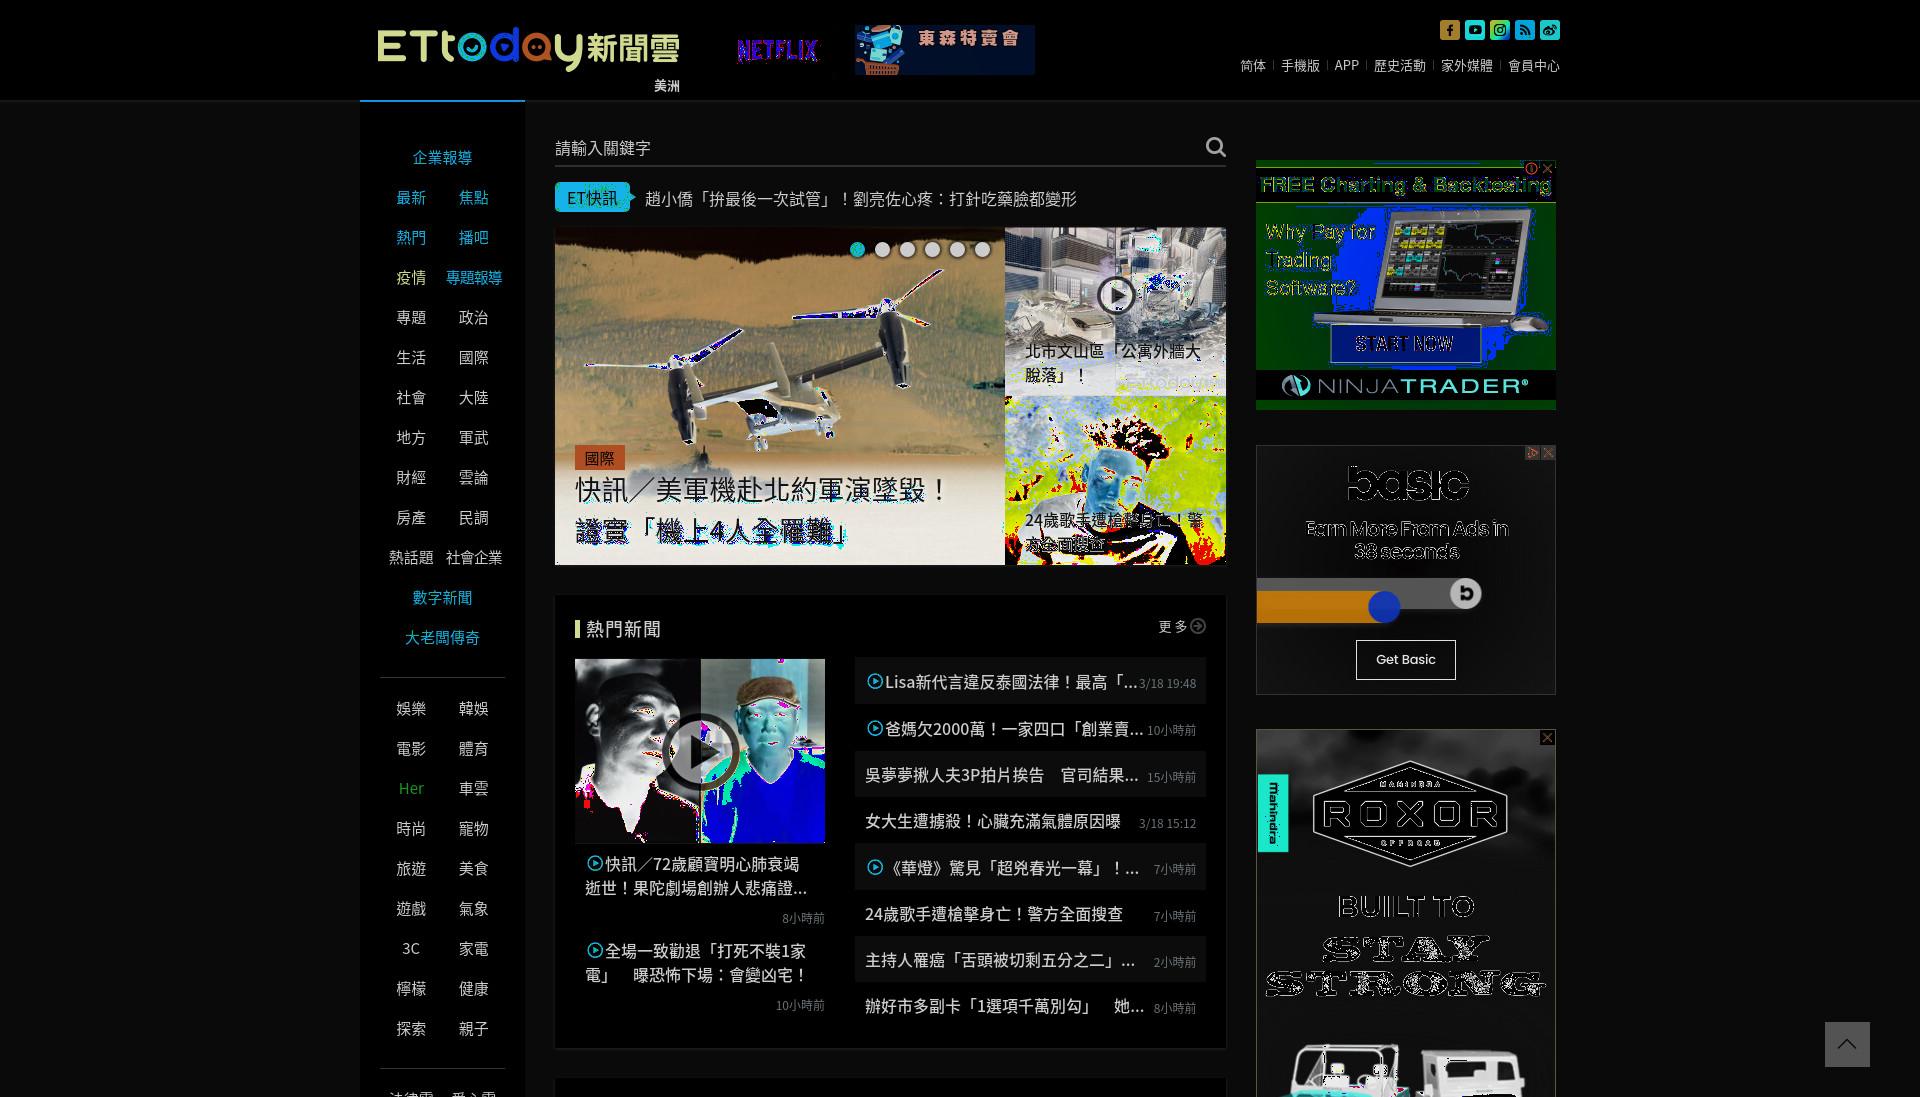Screen dimensions: 1920x1097
Task: Click the ET快訊 ticker label
Action: click(x=592, y=198)
